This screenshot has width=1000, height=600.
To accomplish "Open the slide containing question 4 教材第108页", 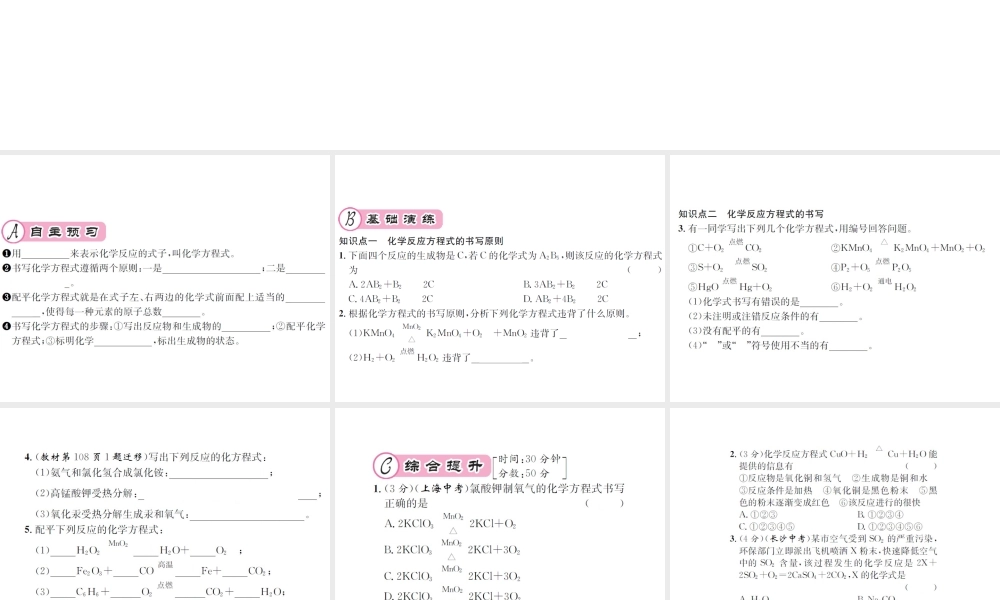I will (165, 504).
